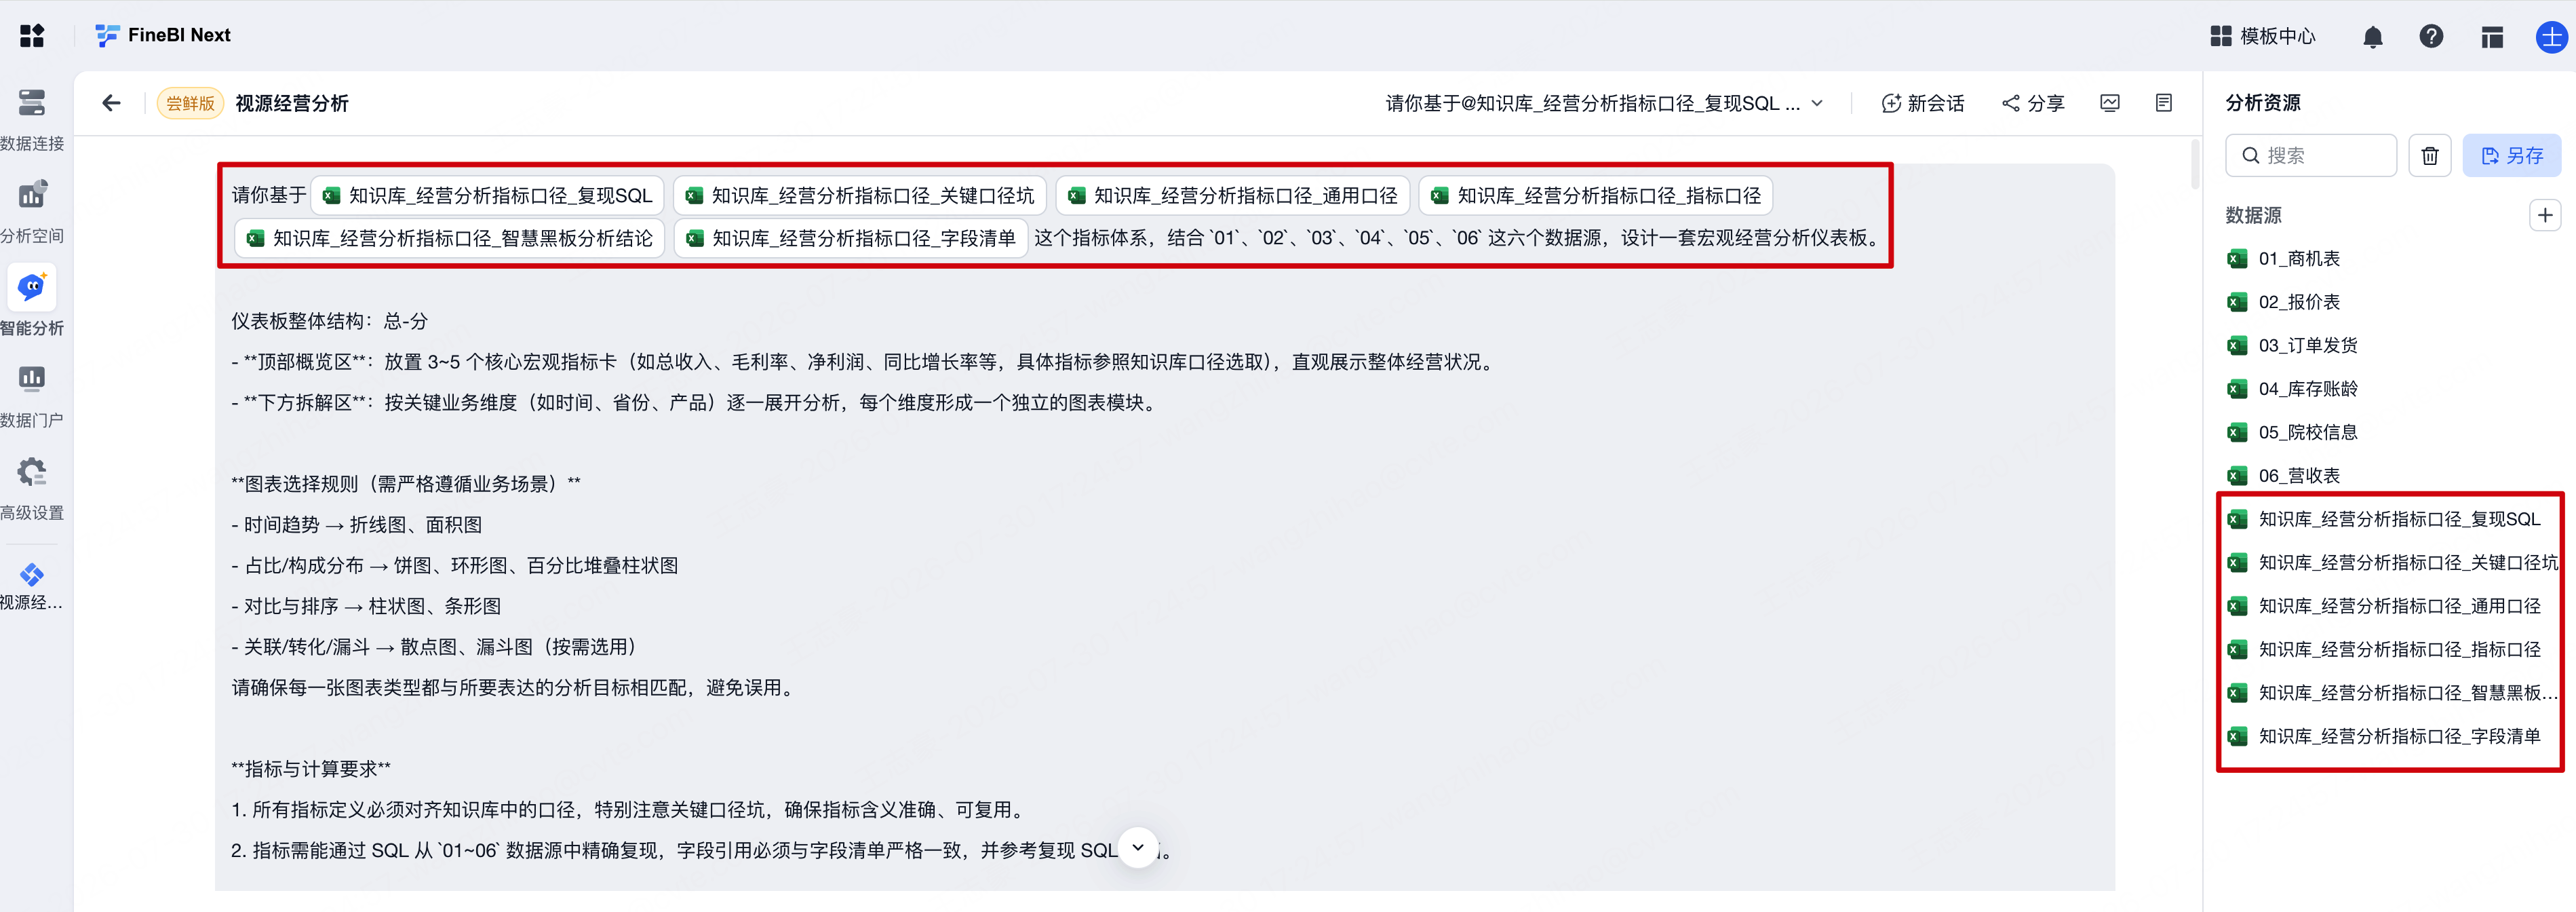The image size is (2576, 912).
Task: Open the 数据连接 sidebar icon
Action: [32, 102]
